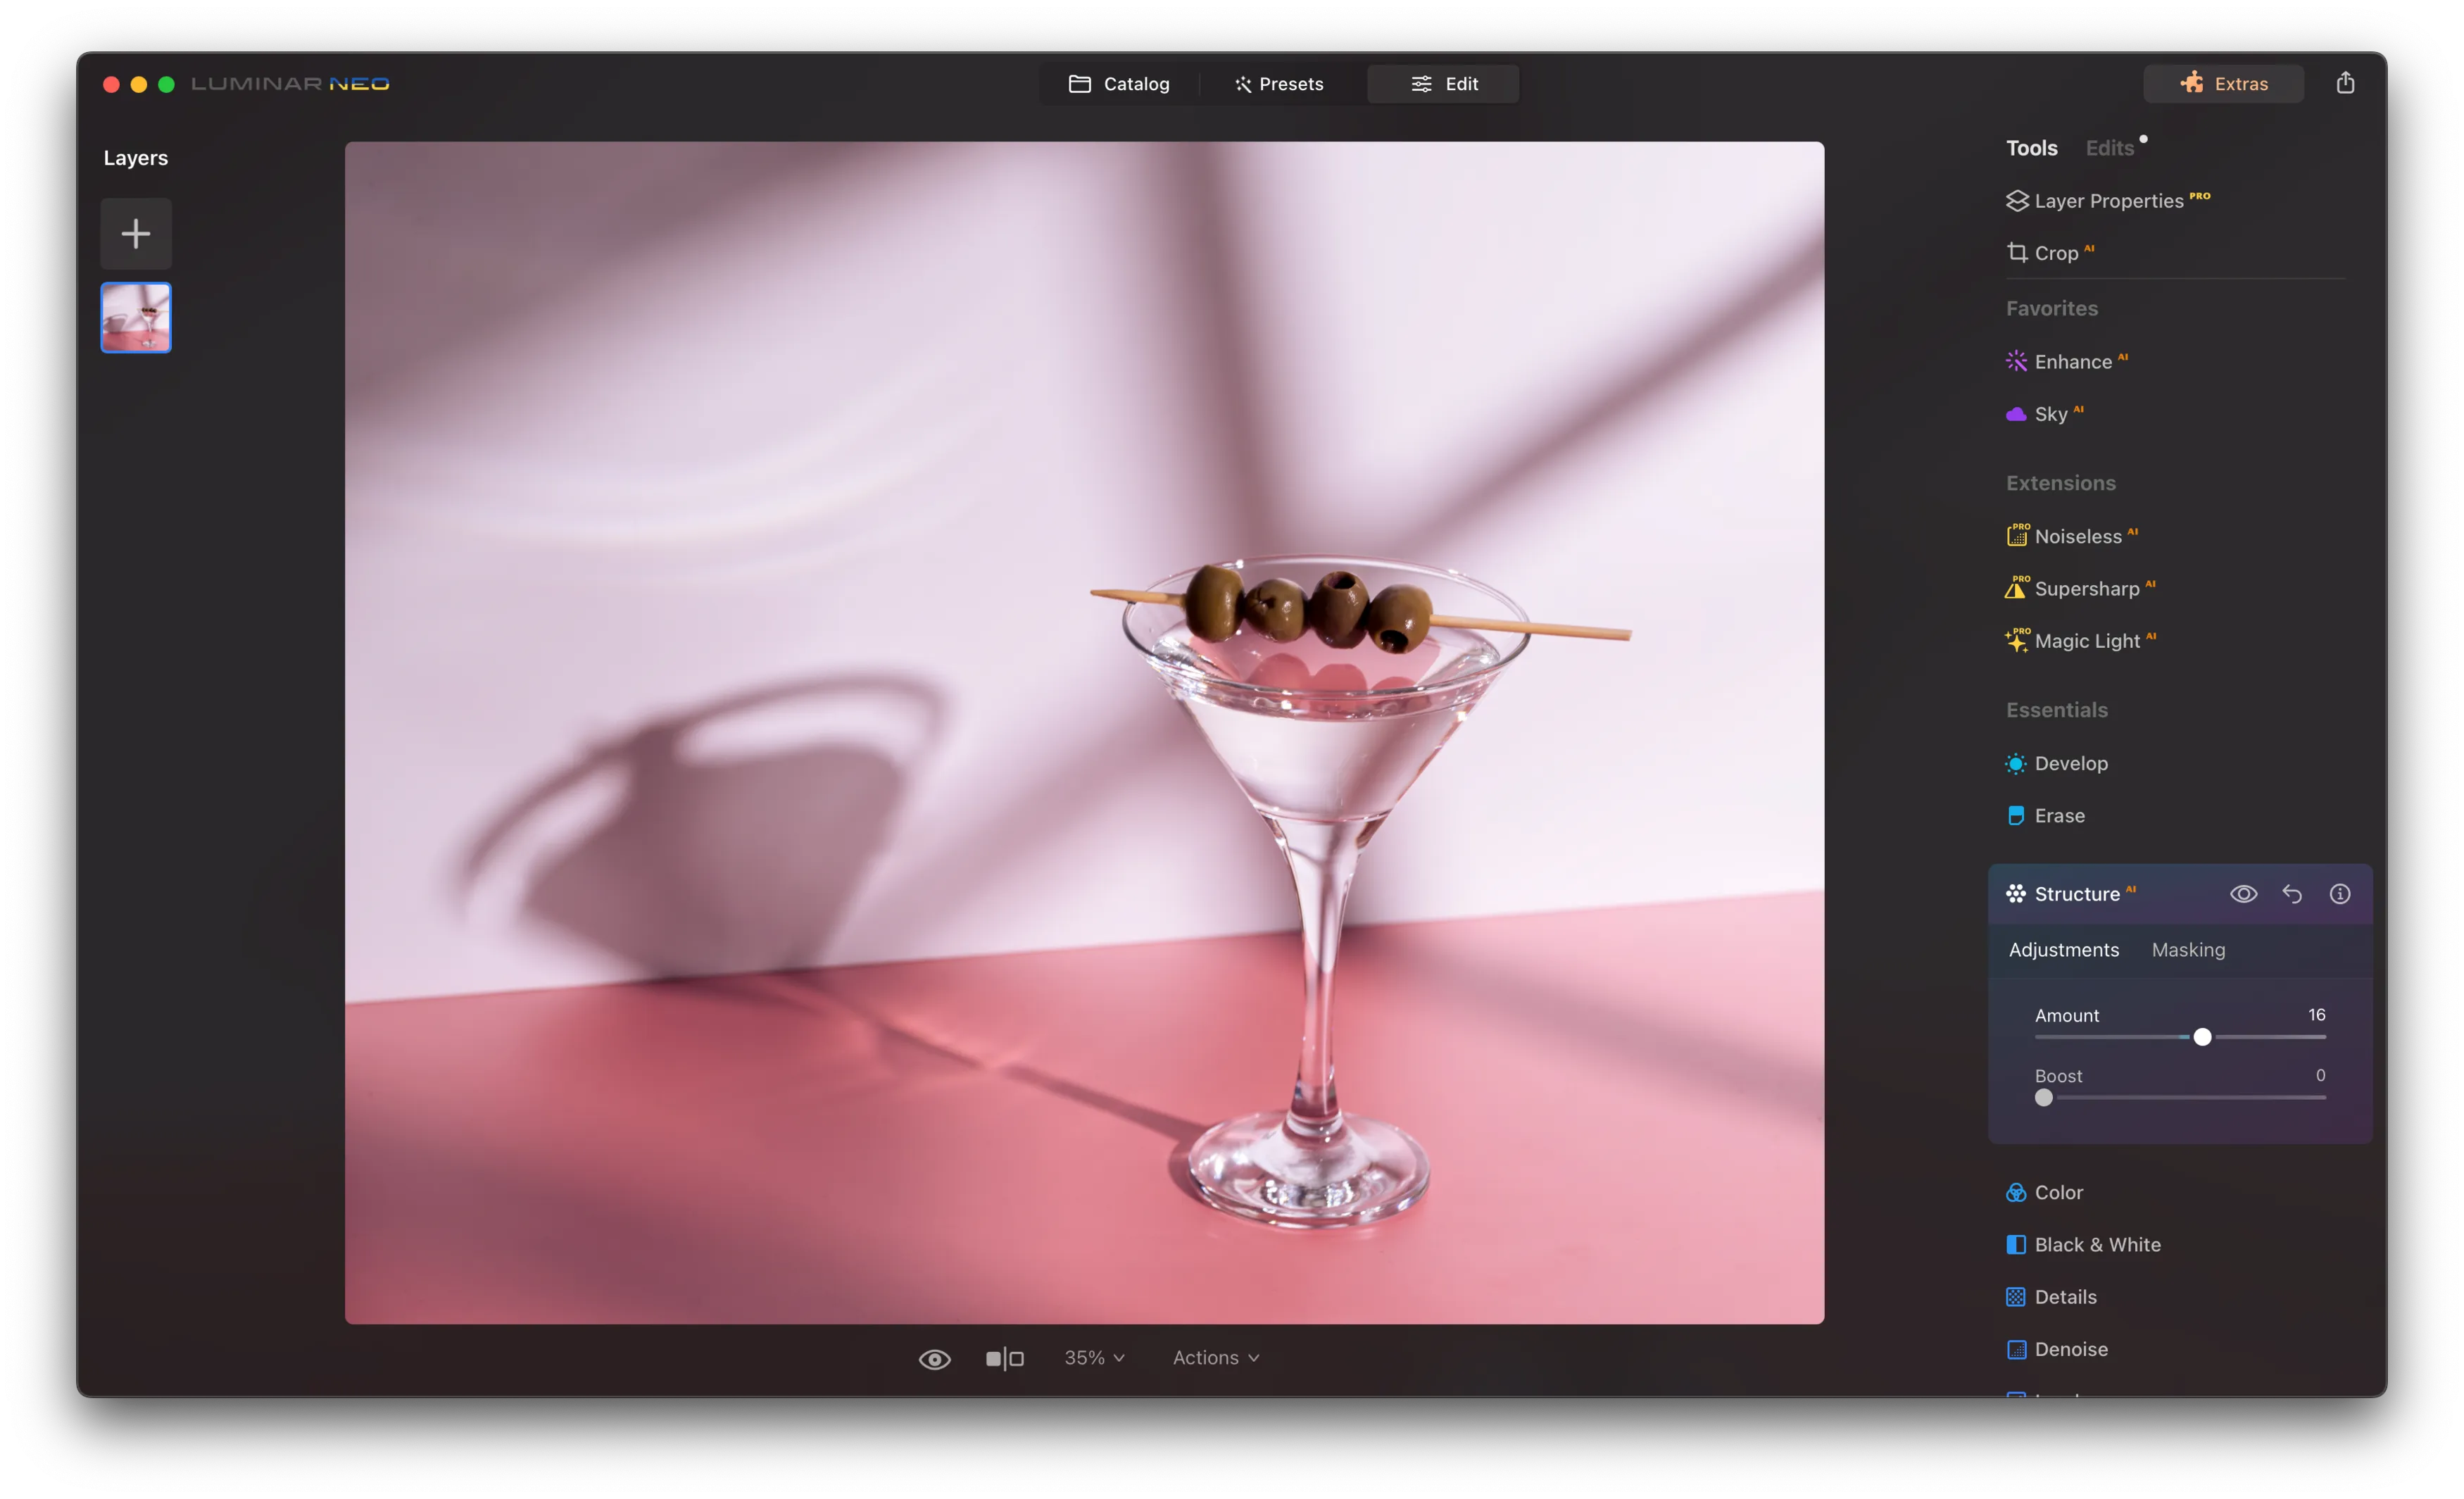Switch to the Masking tab

tap(2187, 950)
